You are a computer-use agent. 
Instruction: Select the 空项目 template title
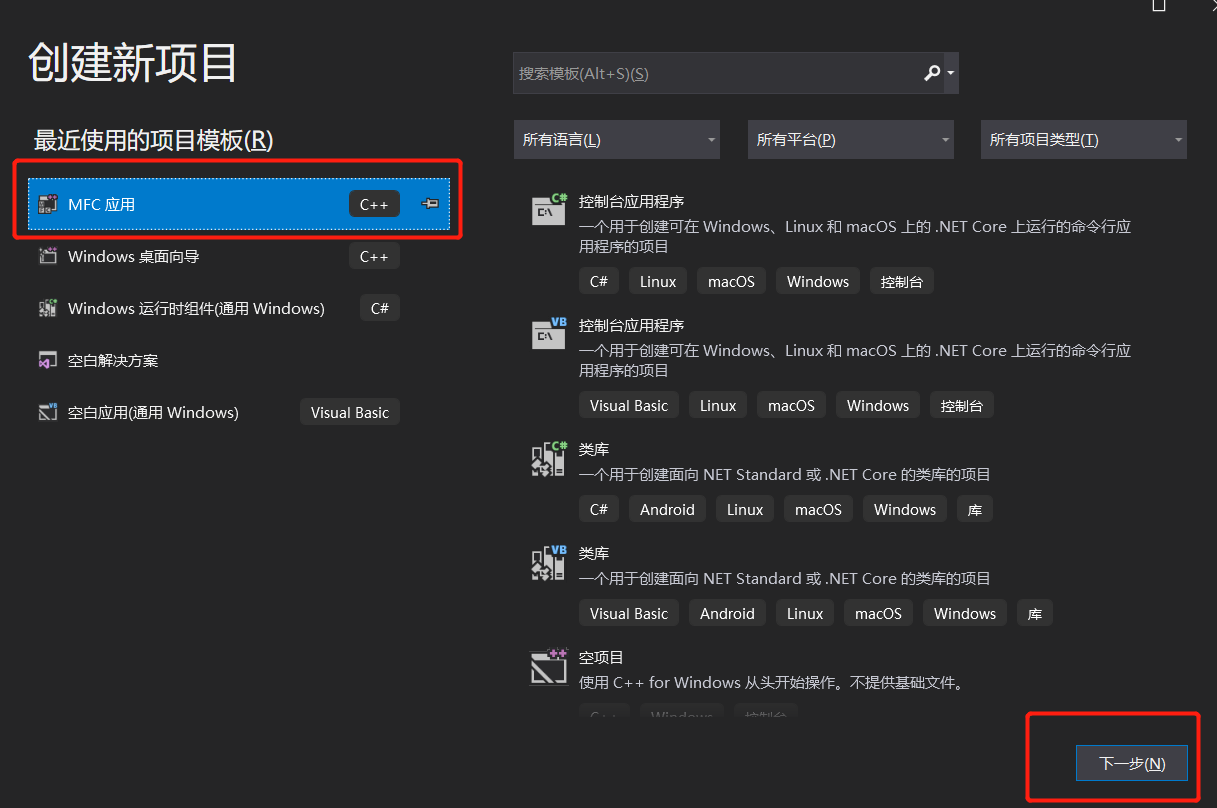(601, 657)
